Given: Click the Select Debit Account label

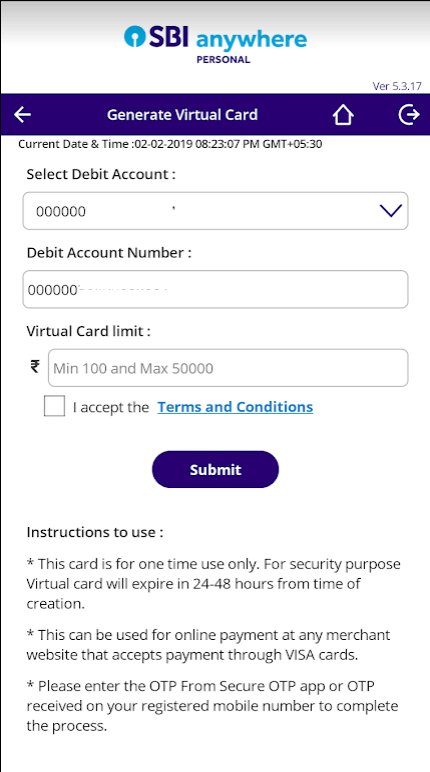Looking at the screenshot, I should click(x=101, y=174).
